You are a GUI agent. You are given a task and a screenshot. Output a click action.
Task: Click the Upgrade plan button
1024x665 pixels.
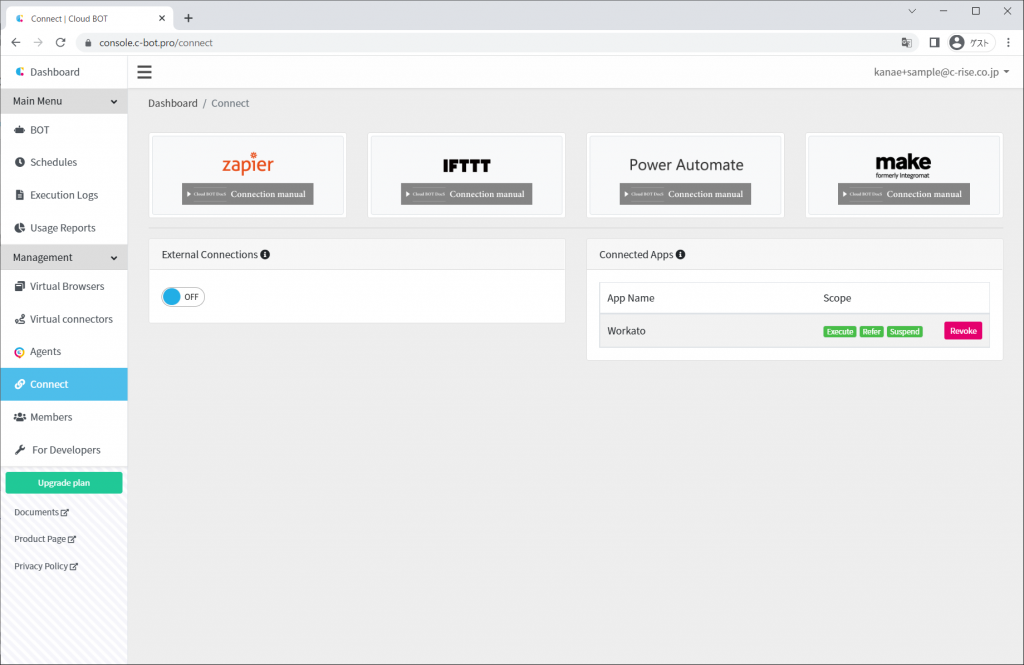tap(64, 483)
